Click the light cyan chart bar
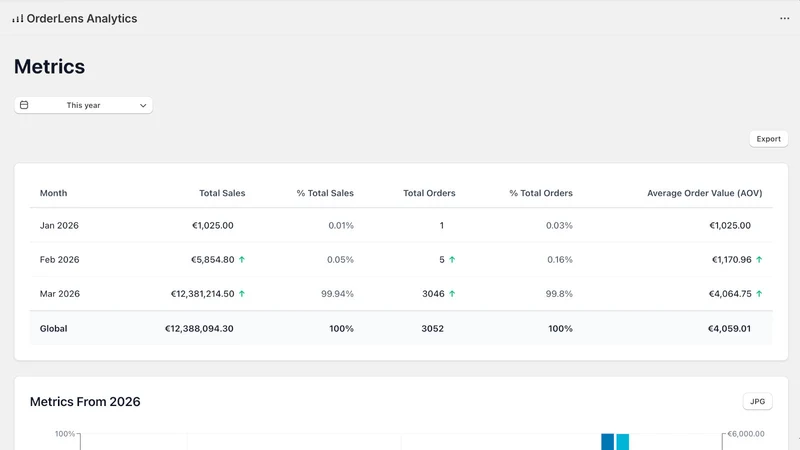800x450 pixels. click(622, 442)
